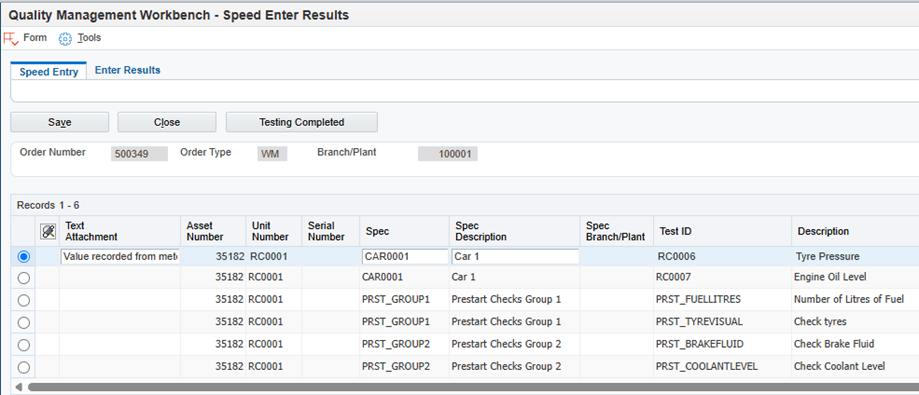Click the Spec field CAR0001 in first row
919x395 pixels.
coord(405,256)
